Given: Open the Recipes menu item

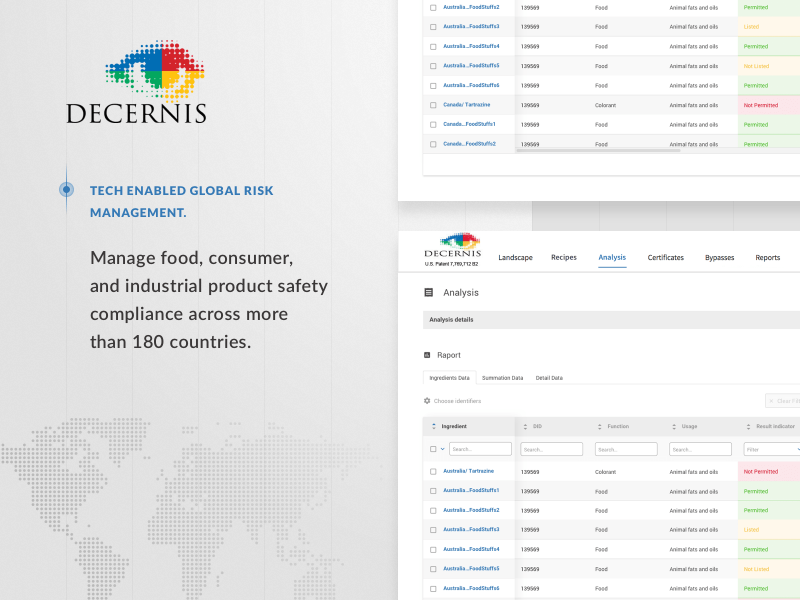Looking at the screenshot, I should [x=564, y=257].
